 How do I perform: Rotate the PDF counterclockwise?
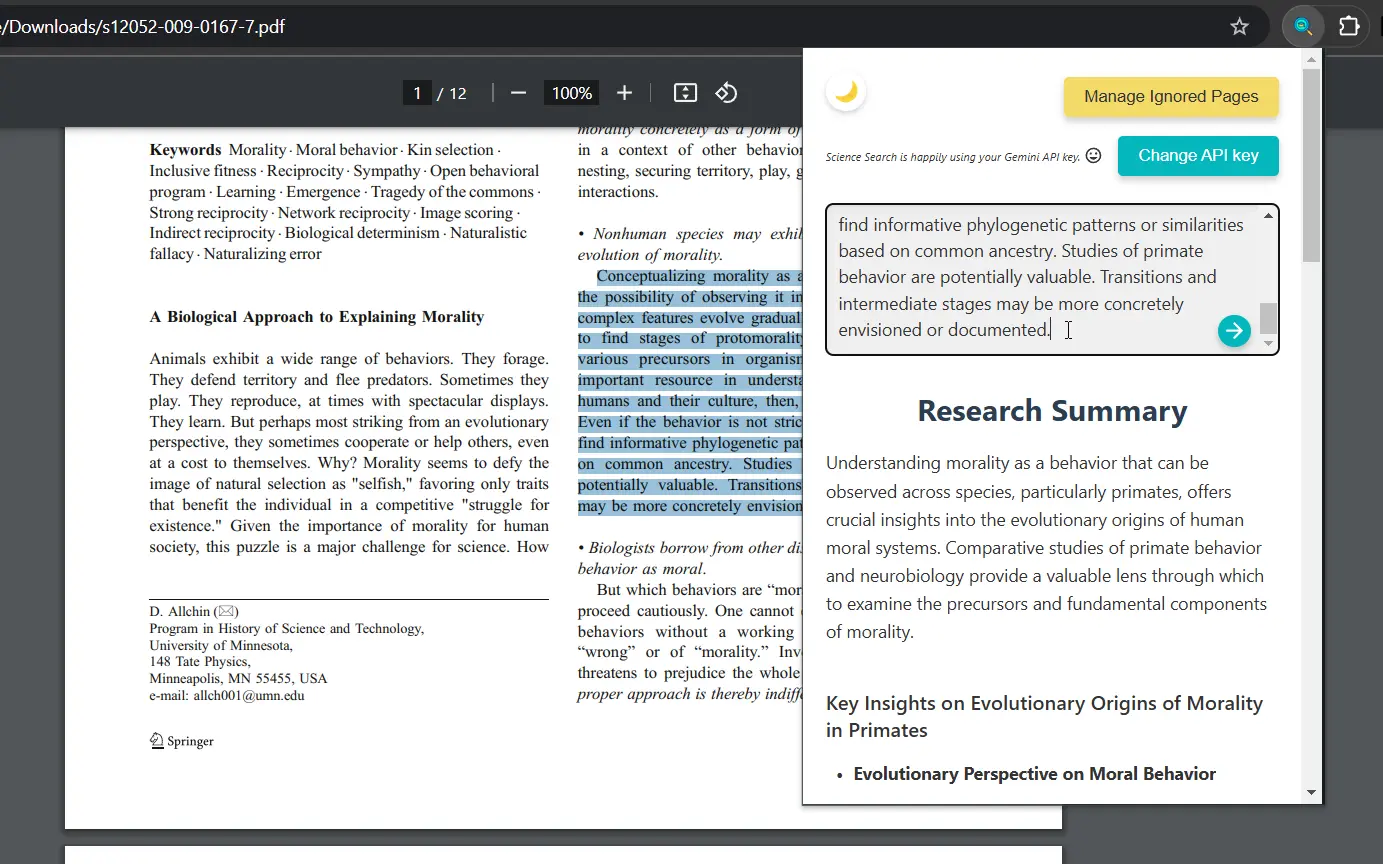click(x=726, y=93)
